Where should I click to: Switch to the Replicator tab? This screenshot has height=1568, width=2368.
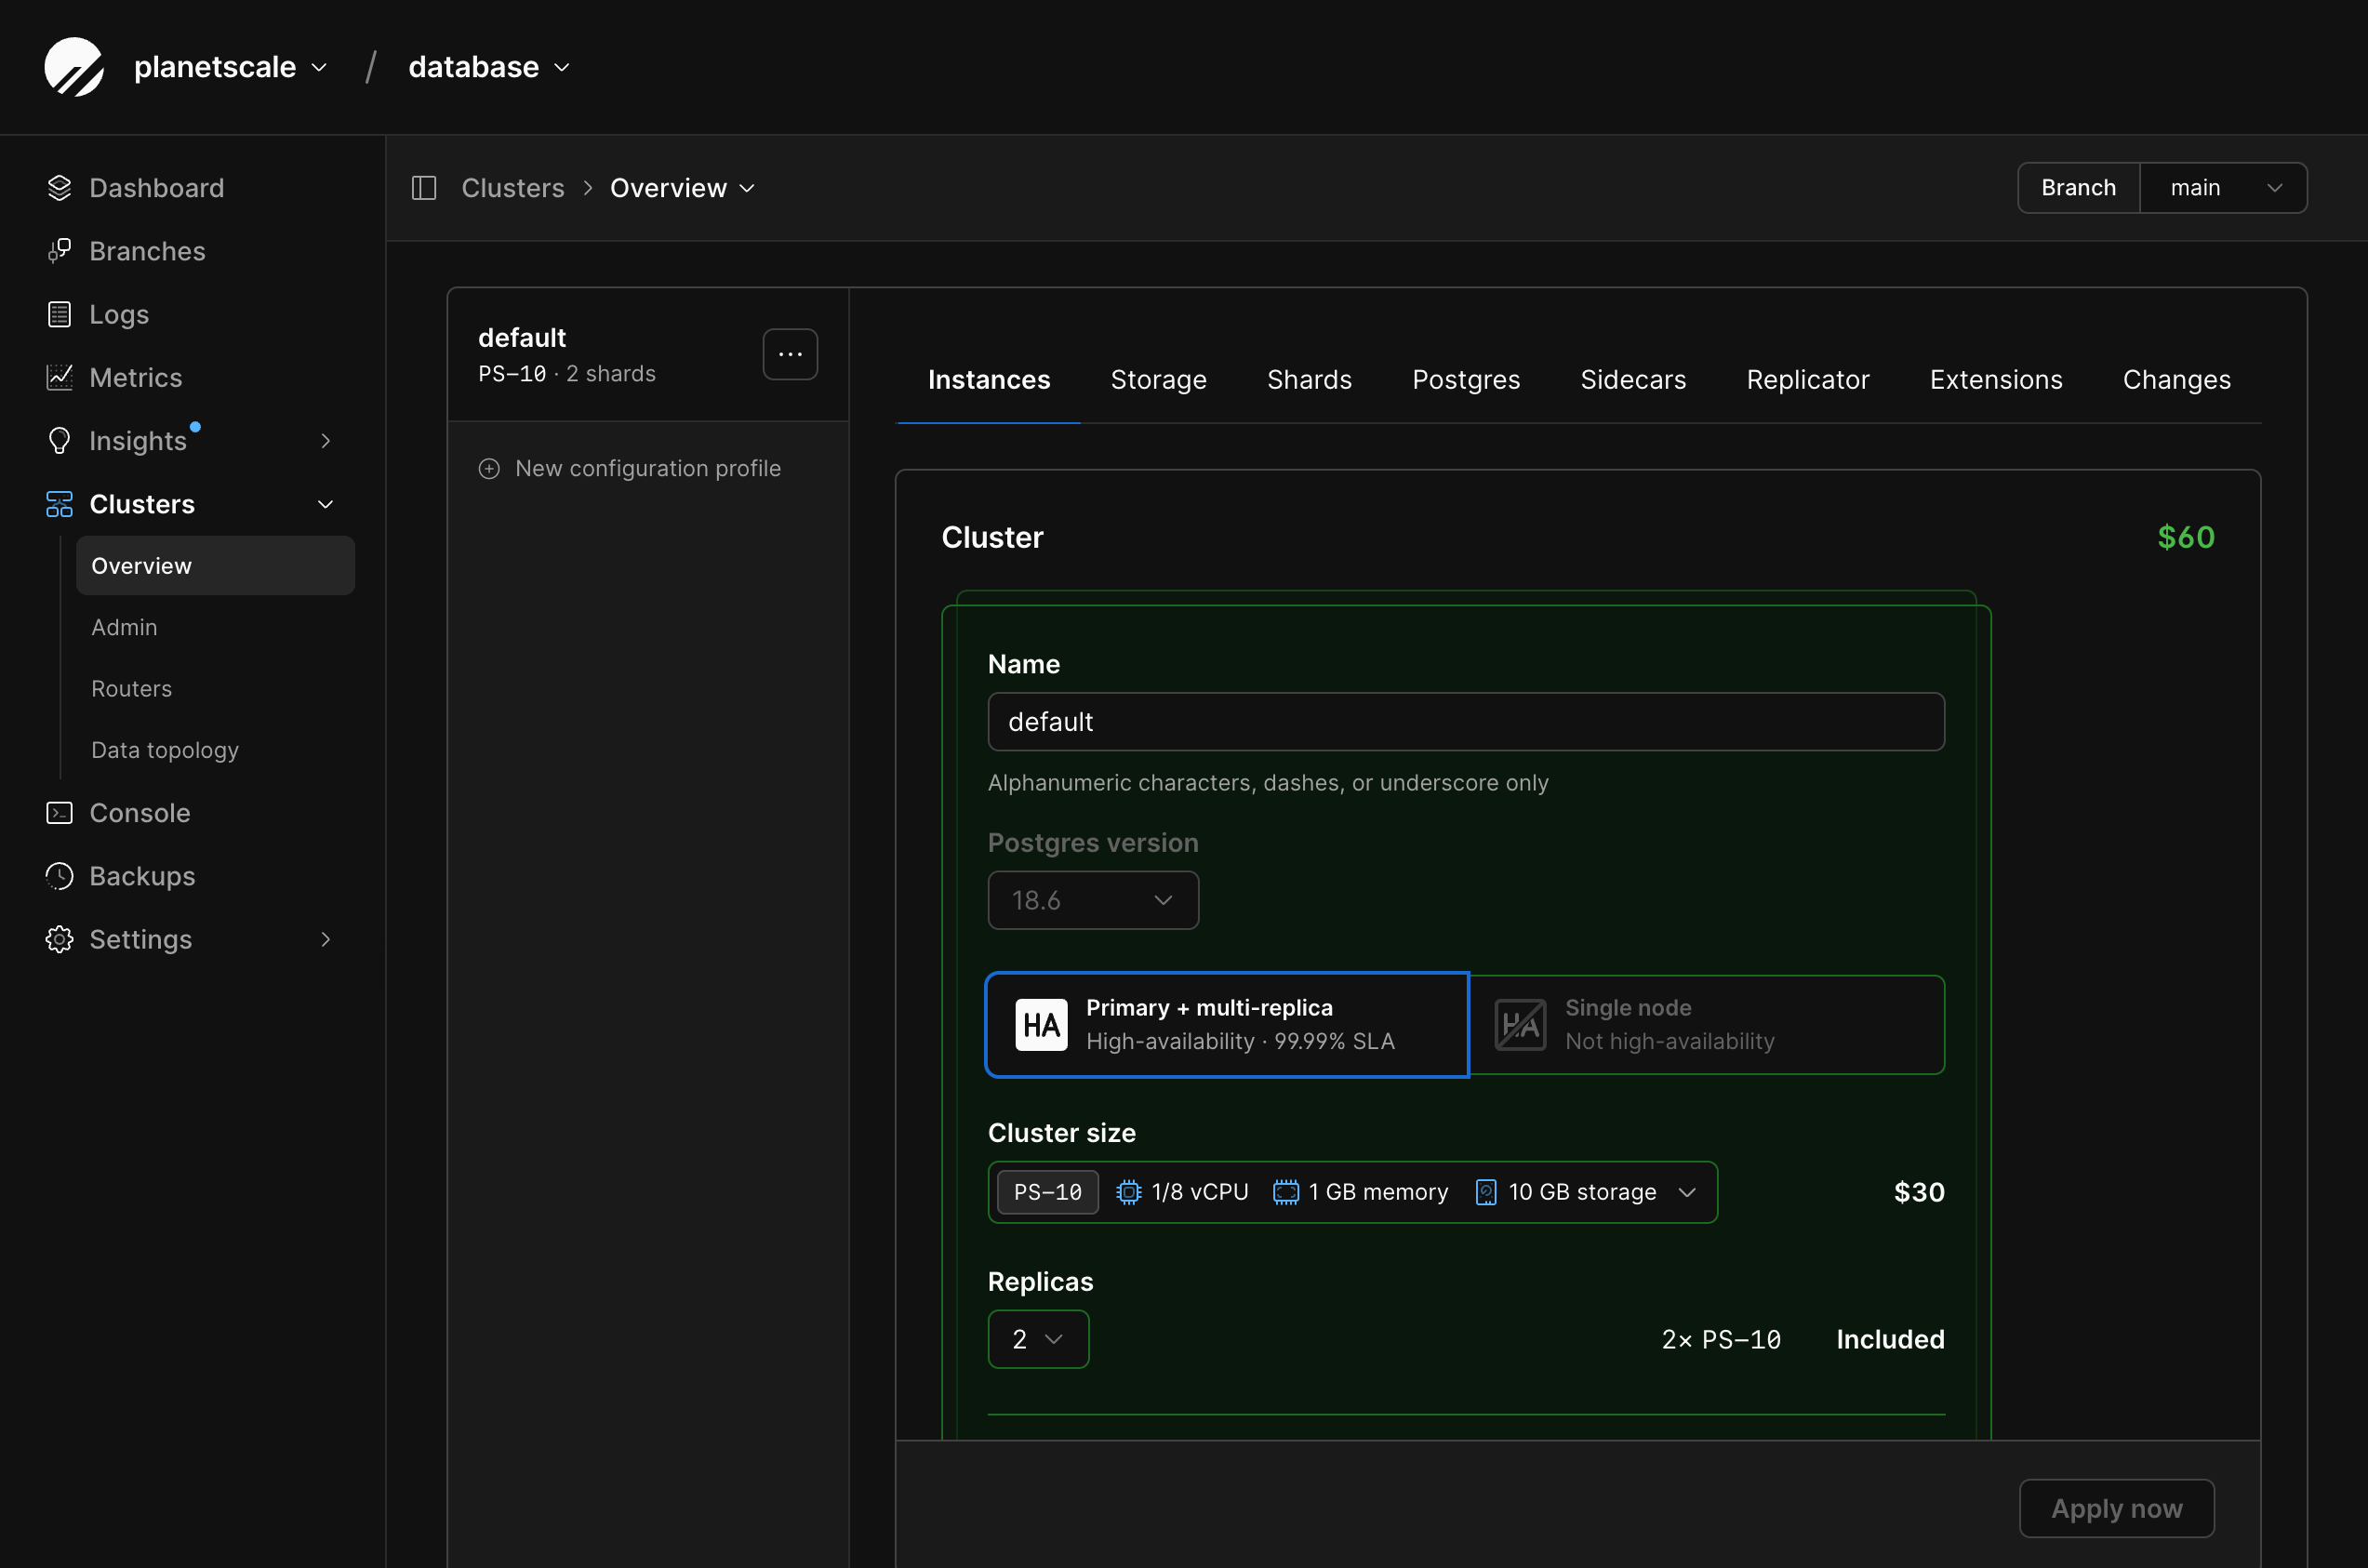1807,380
